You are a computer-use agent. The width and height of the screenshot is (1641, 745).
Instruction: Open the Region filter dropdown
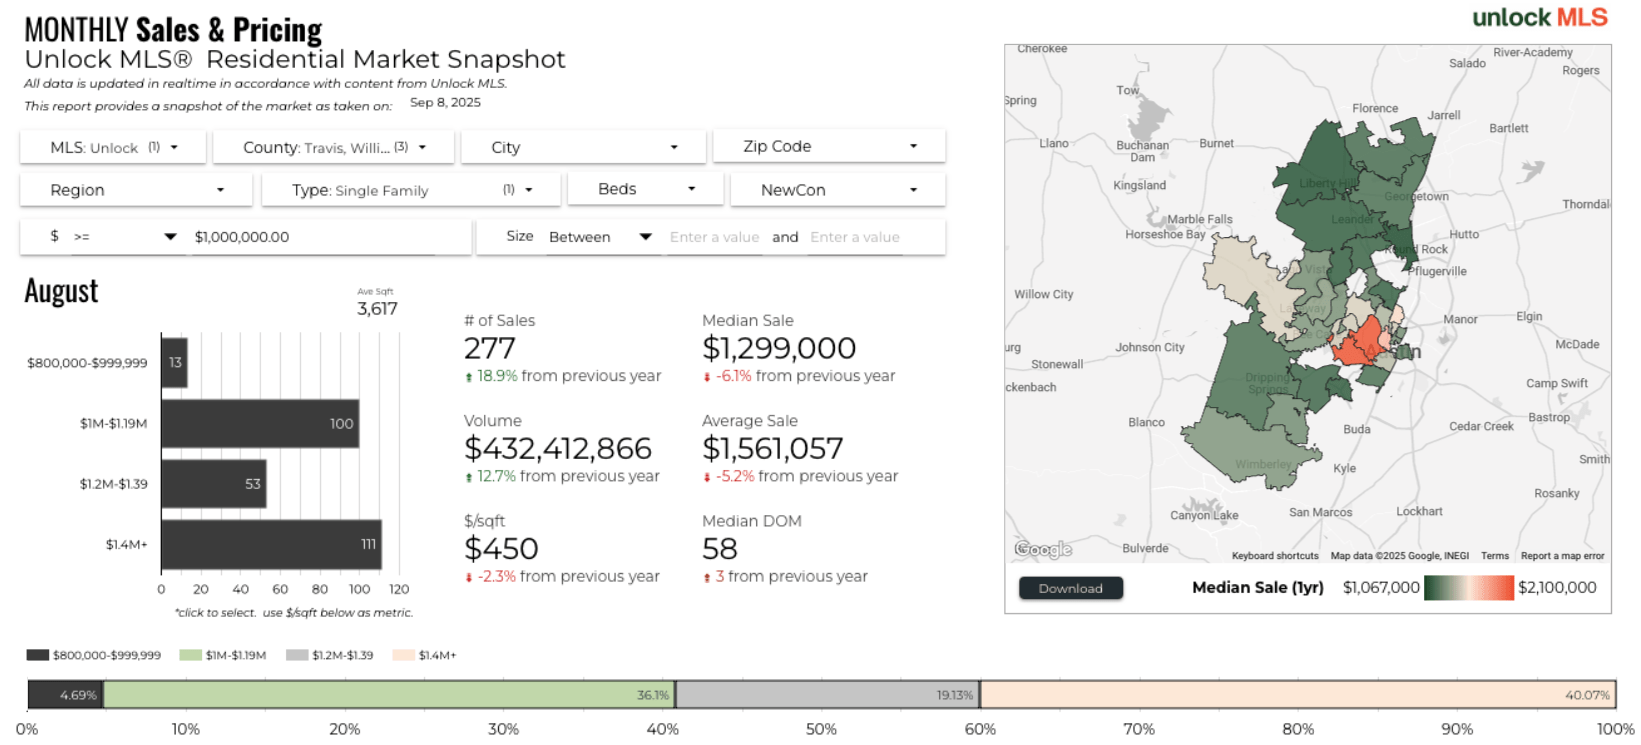(137, 190)
